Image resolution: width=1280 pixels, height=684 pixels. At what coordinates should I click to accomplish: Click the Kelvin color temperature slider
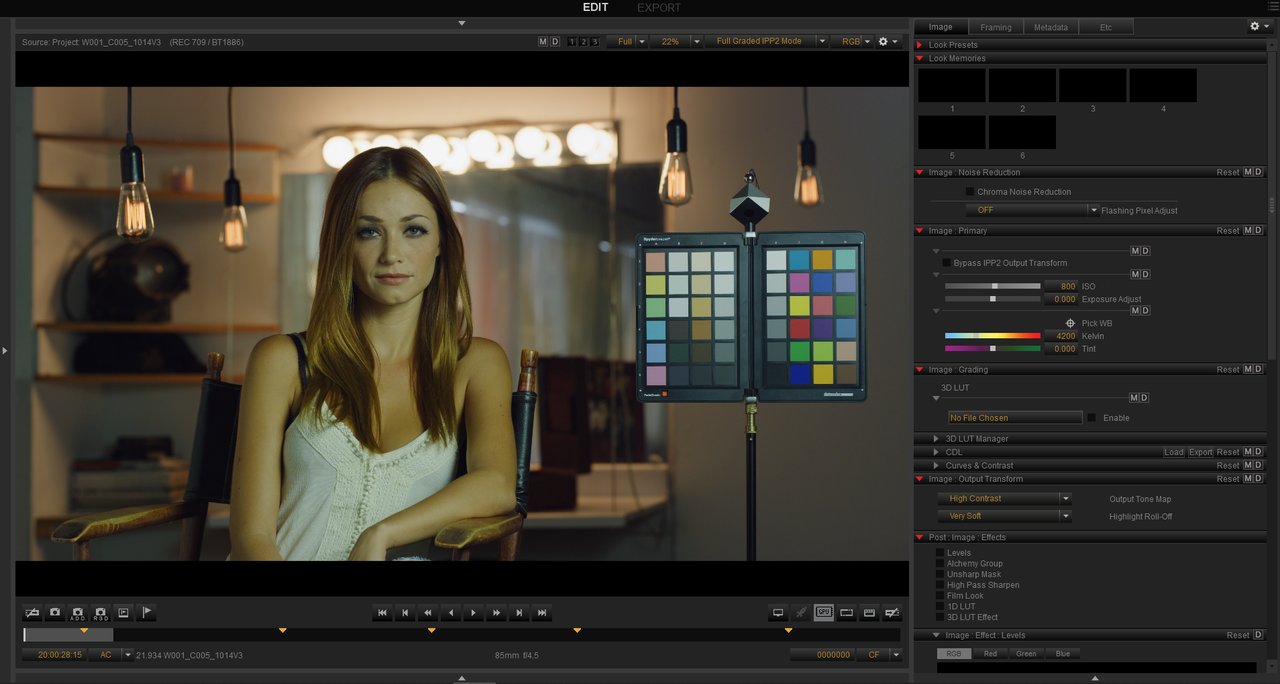[x=992, y=336]
